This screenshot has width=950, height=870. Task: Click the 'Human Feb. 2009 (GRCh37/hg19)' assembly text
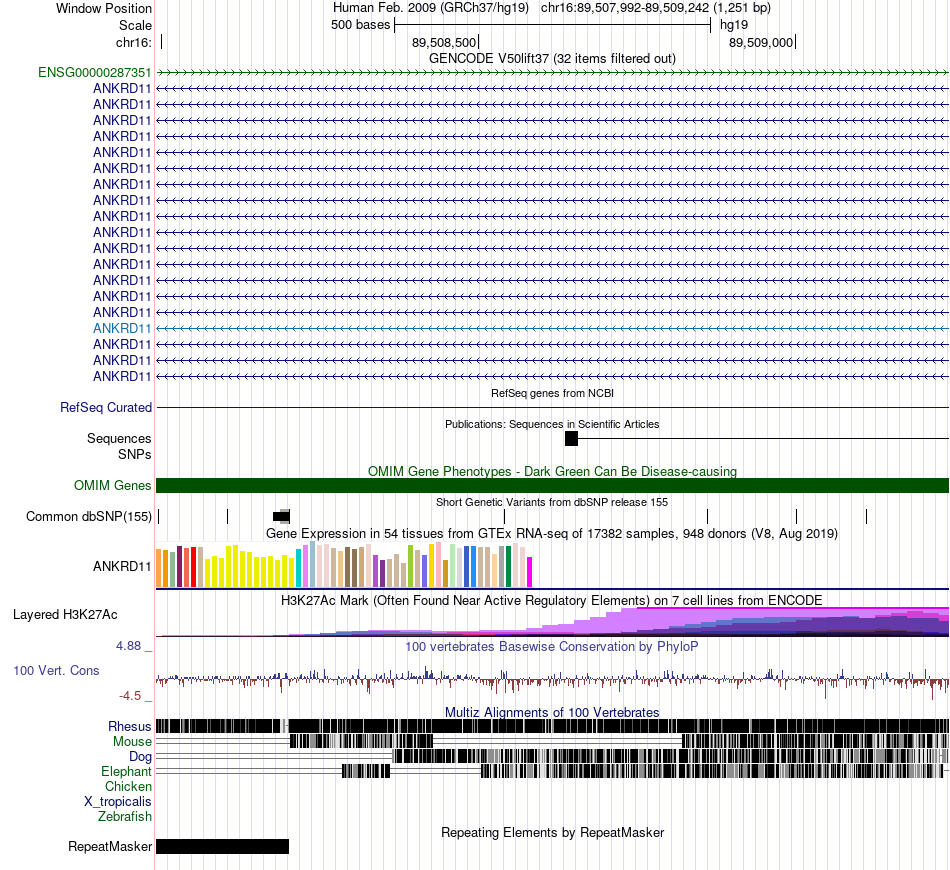tap(431, 8)
